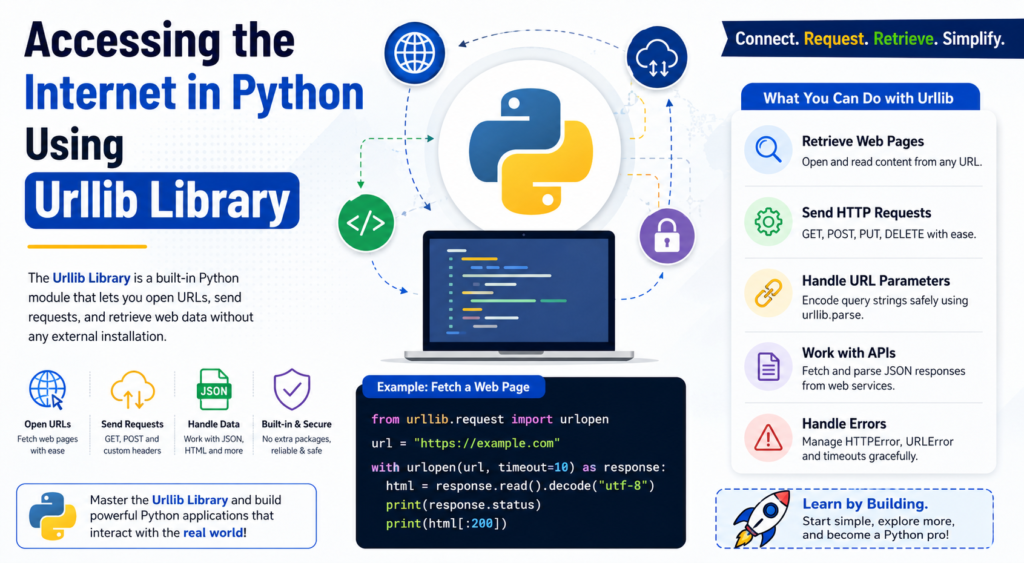Image resolution: width=1024 pixels, height=563 pixels.
Task: Click the What You Can Do with Urllib header
Action: click(859, 98)
